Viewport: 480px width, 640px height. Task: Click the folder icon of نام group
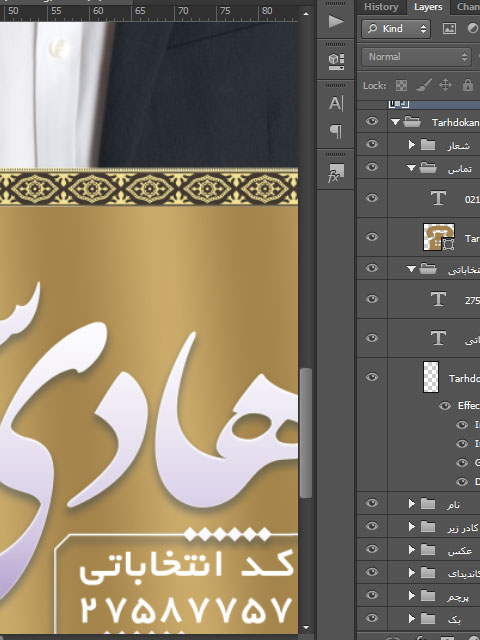pos(428,504)
